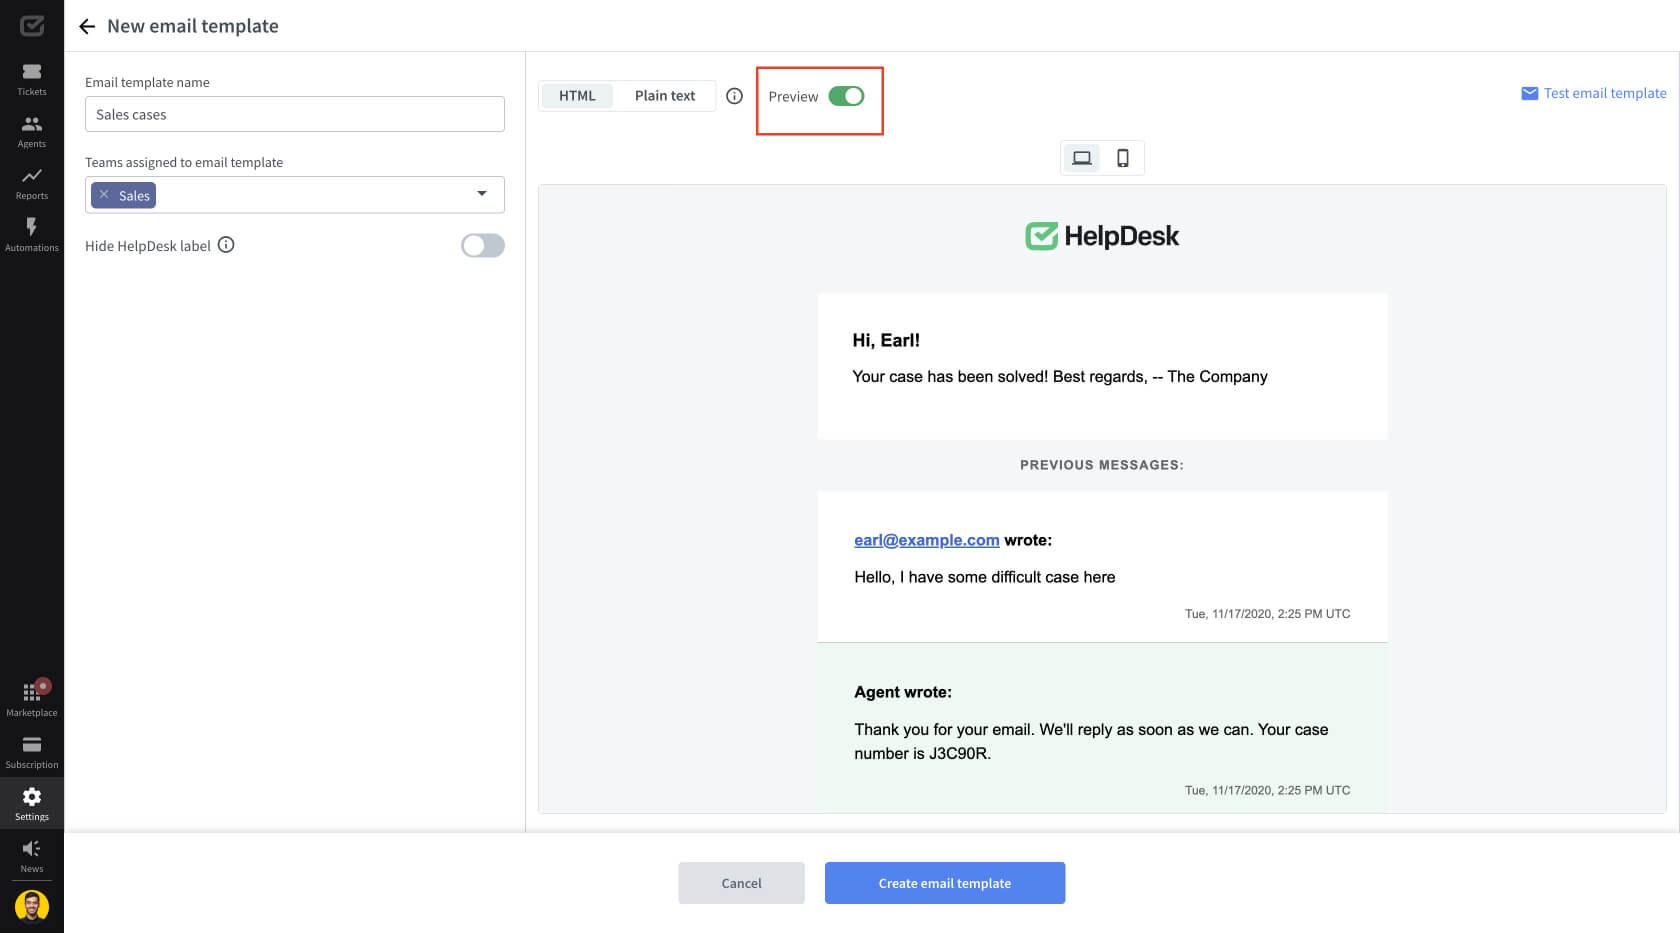Image resolution: width=1680 pixels, height=933 pixels.
Task: Click info icon next to Plain text
Action: [x=734, y=96]
